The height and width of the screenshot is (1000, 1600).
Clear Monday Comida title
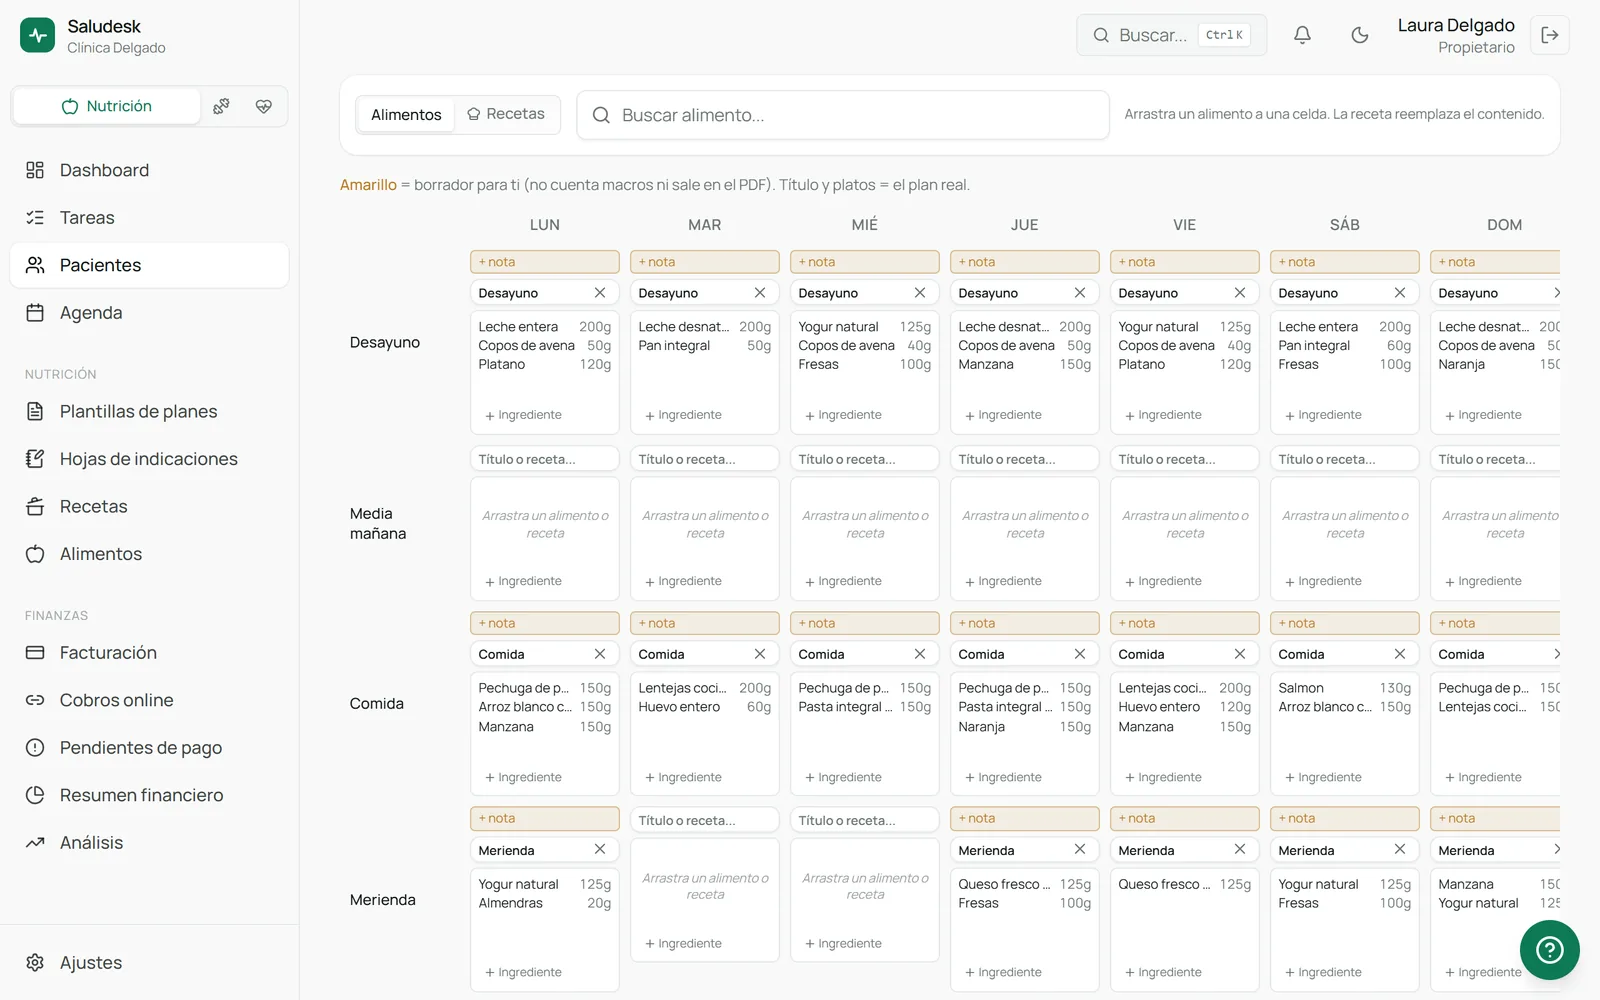pos(600,654)
